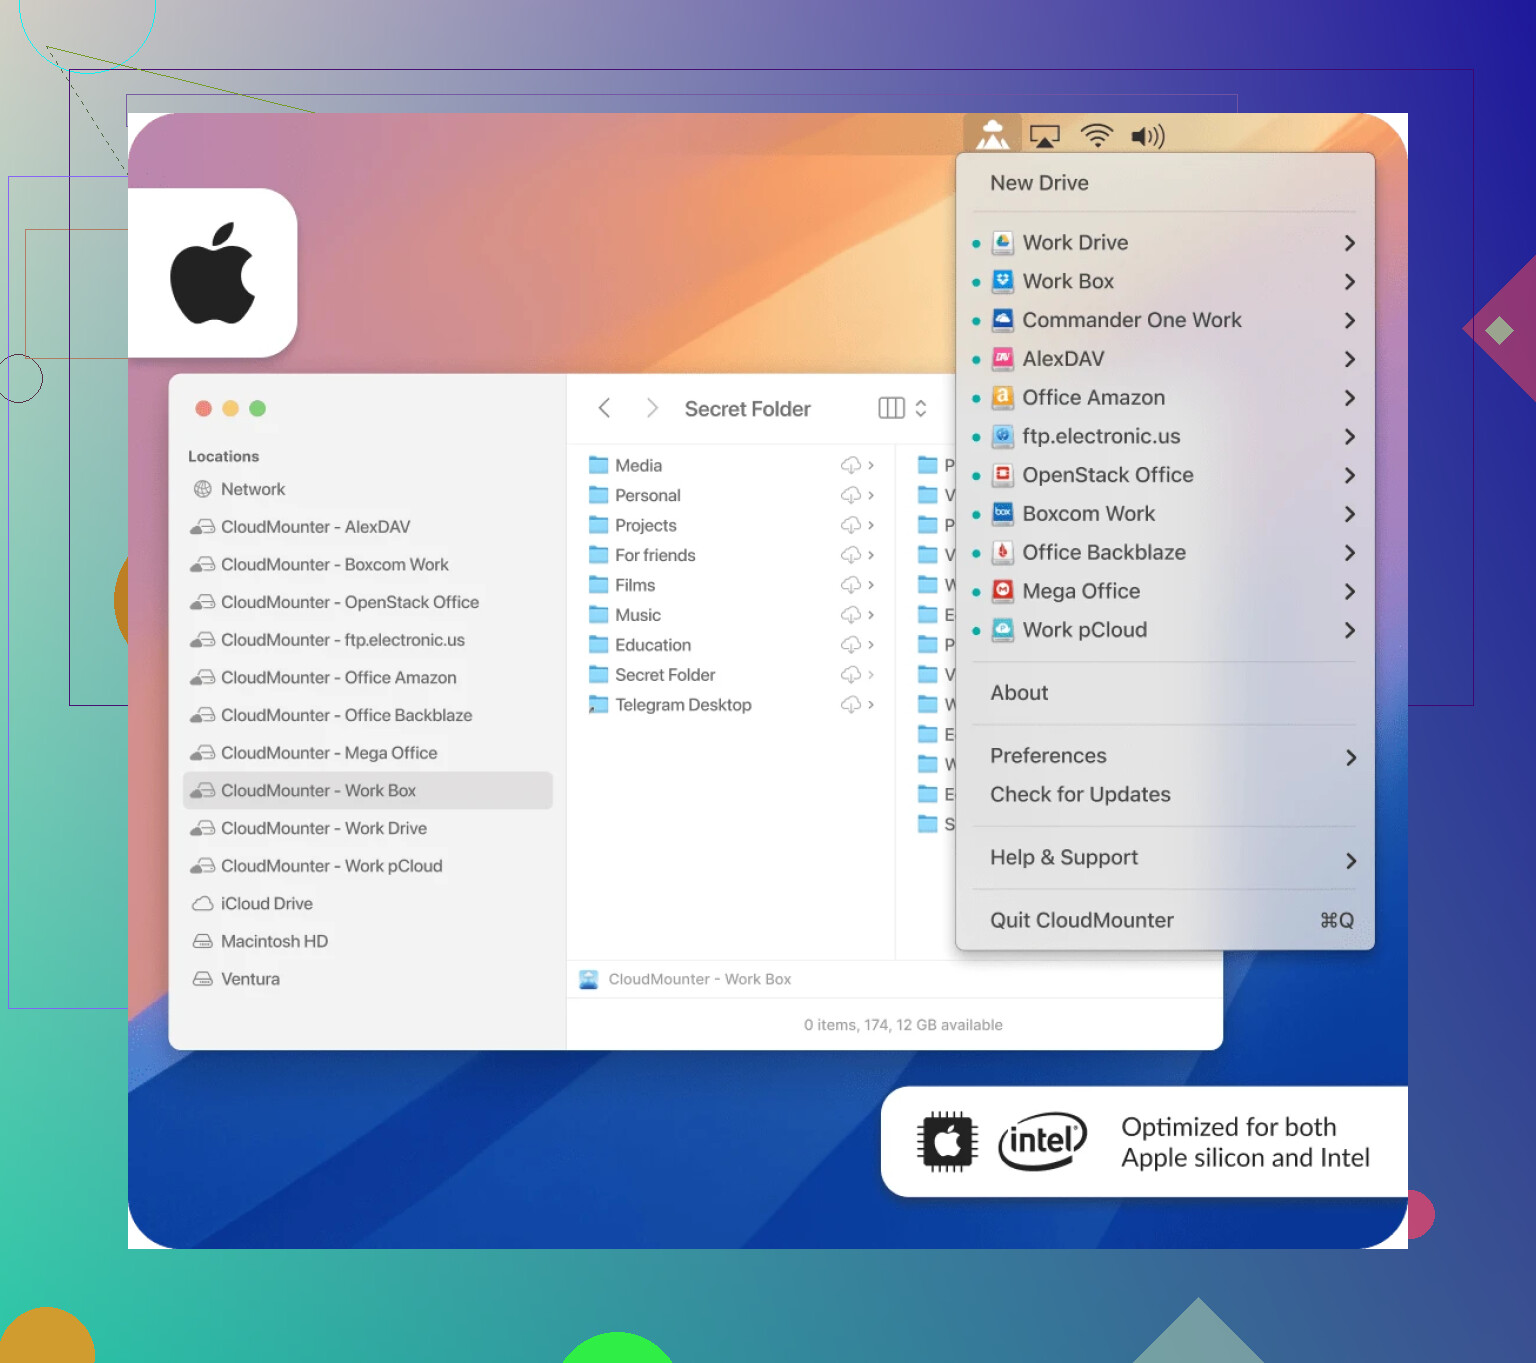Select CloudMounter - OpenStack Office in sidebar
This screenshot has width=1536, height=1363.
368,602
